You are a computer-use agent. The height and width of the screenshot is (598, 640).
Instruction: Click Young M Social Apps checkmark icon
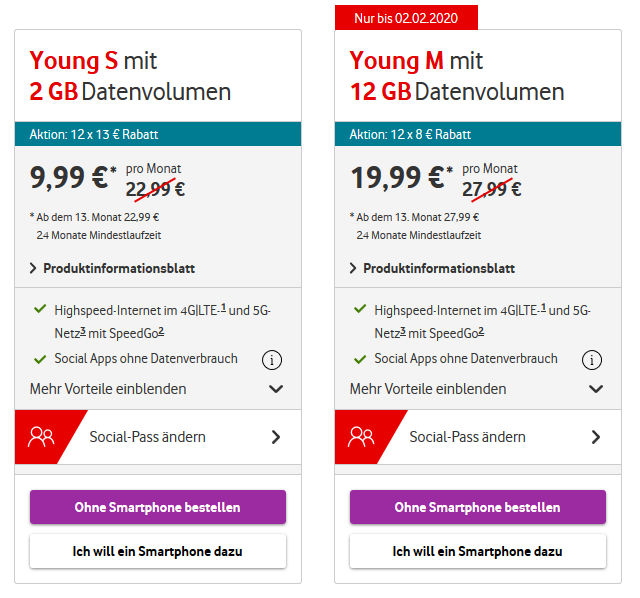pos(360,358)
